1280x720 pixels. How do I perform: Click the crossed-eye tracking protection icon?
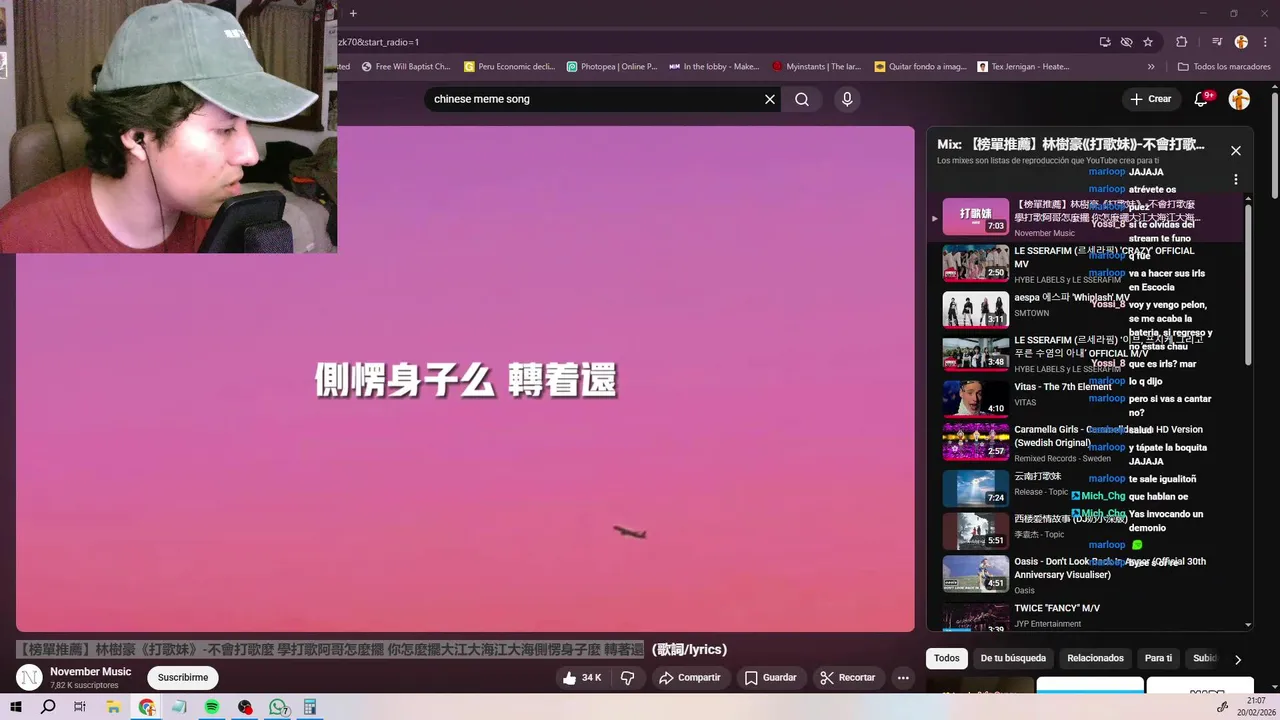pyautogui.click(x=1126, y=42)
